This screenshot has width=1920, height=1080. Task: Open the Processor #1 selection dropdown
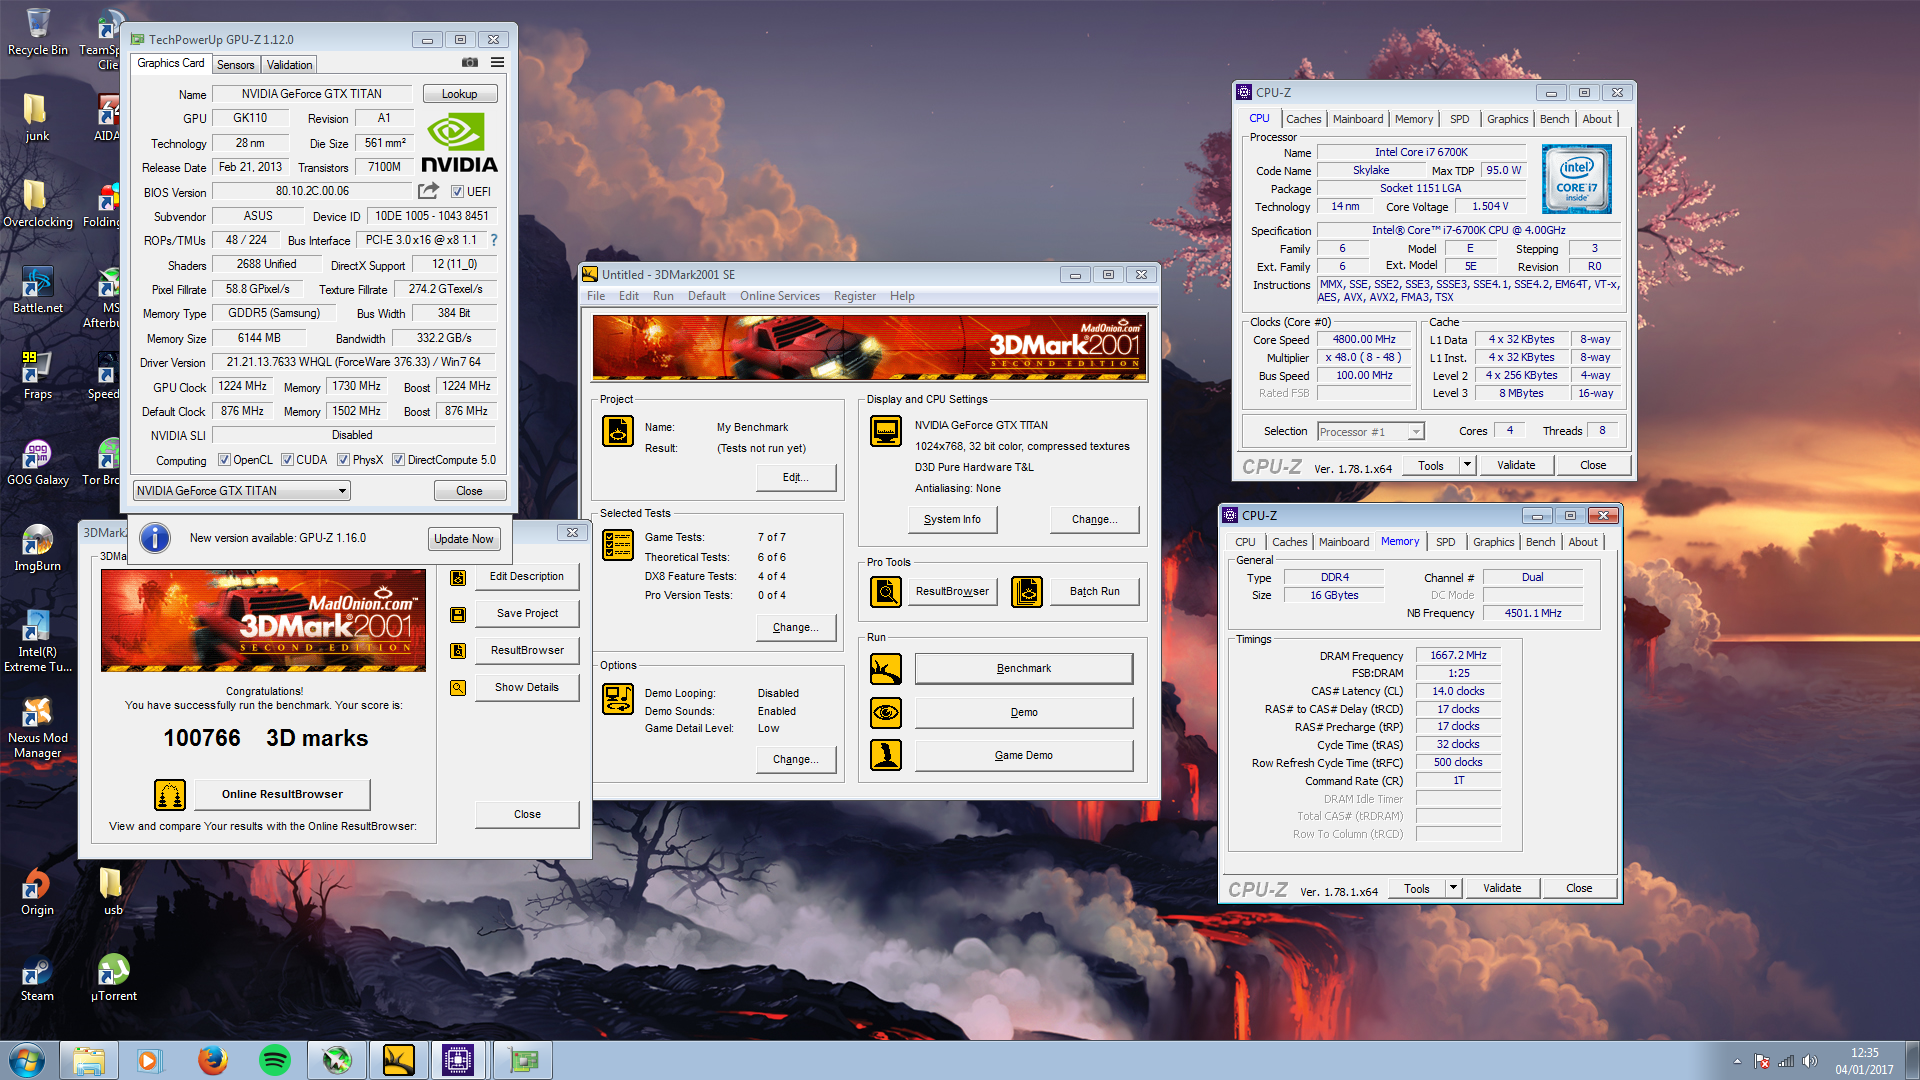1370,432
